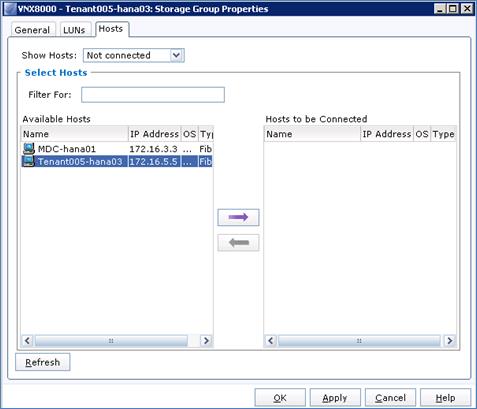This screenshot has height=409, width=477.
Task: Sort Hosts to be Connected by Name header
Action: 312,134
